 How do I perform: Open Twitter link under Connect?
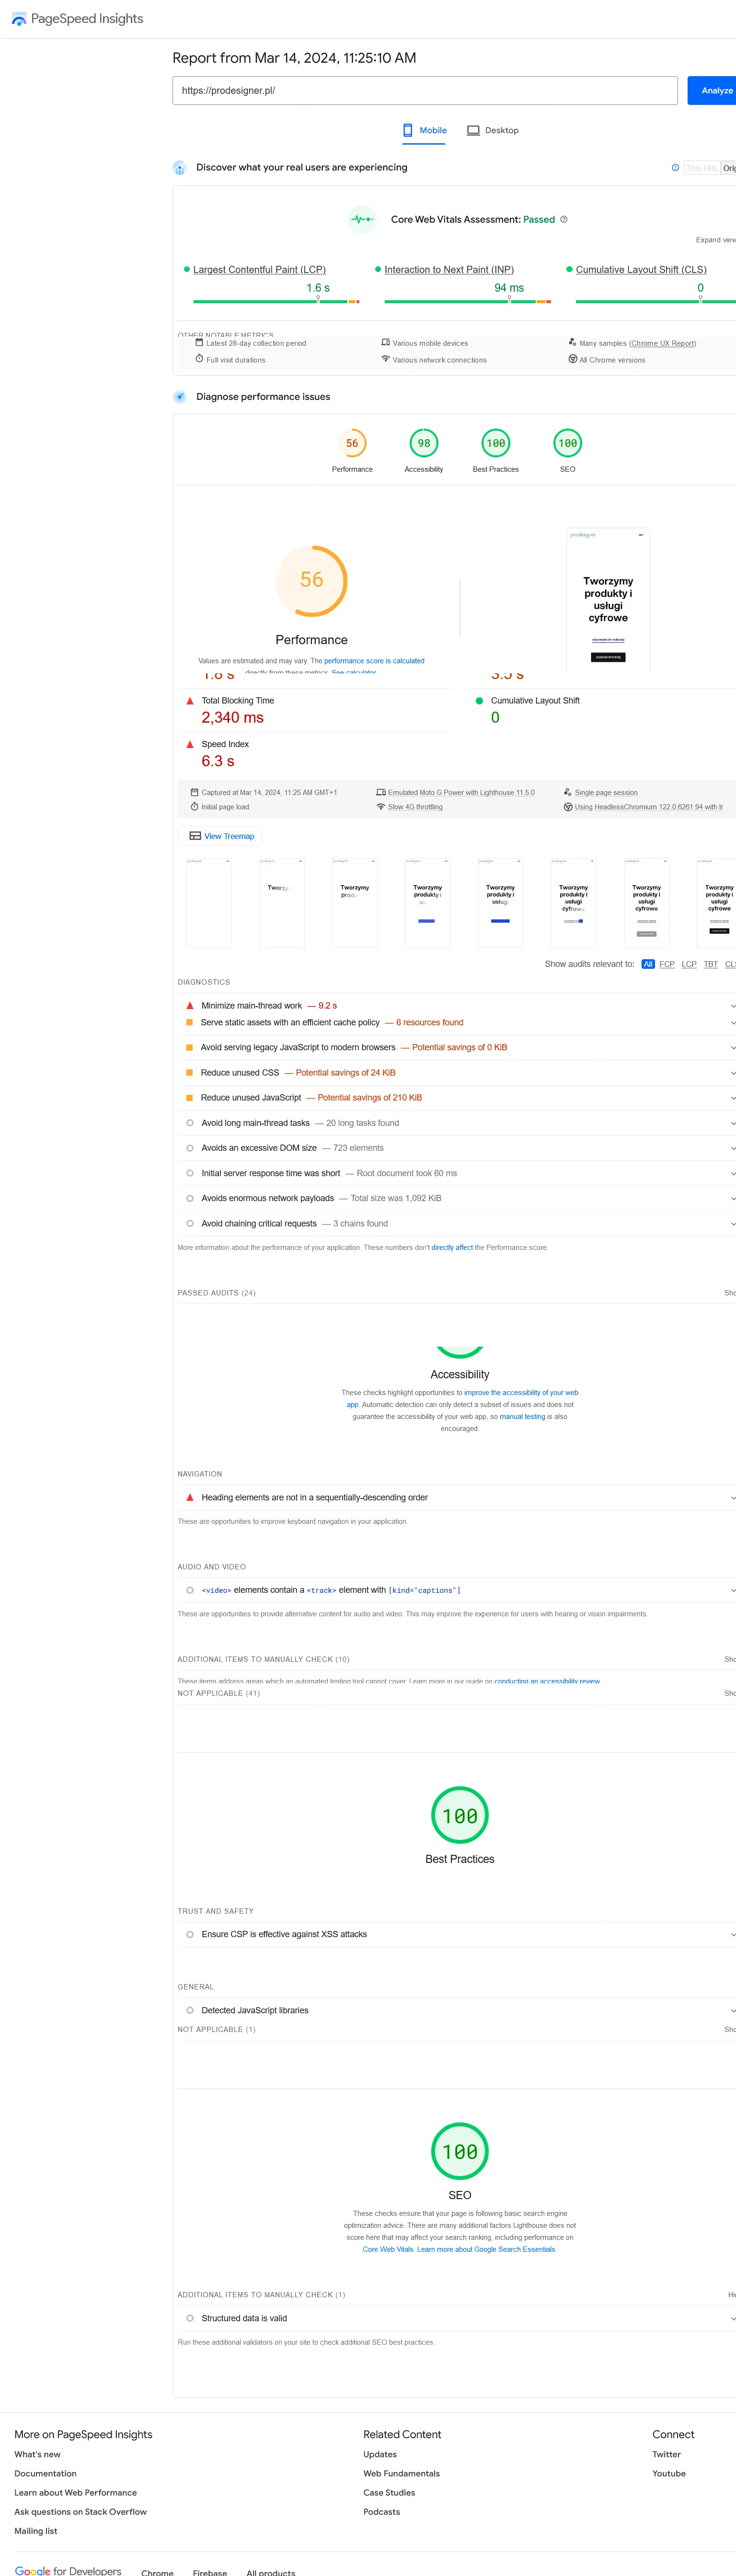(x=666, y=2455)
